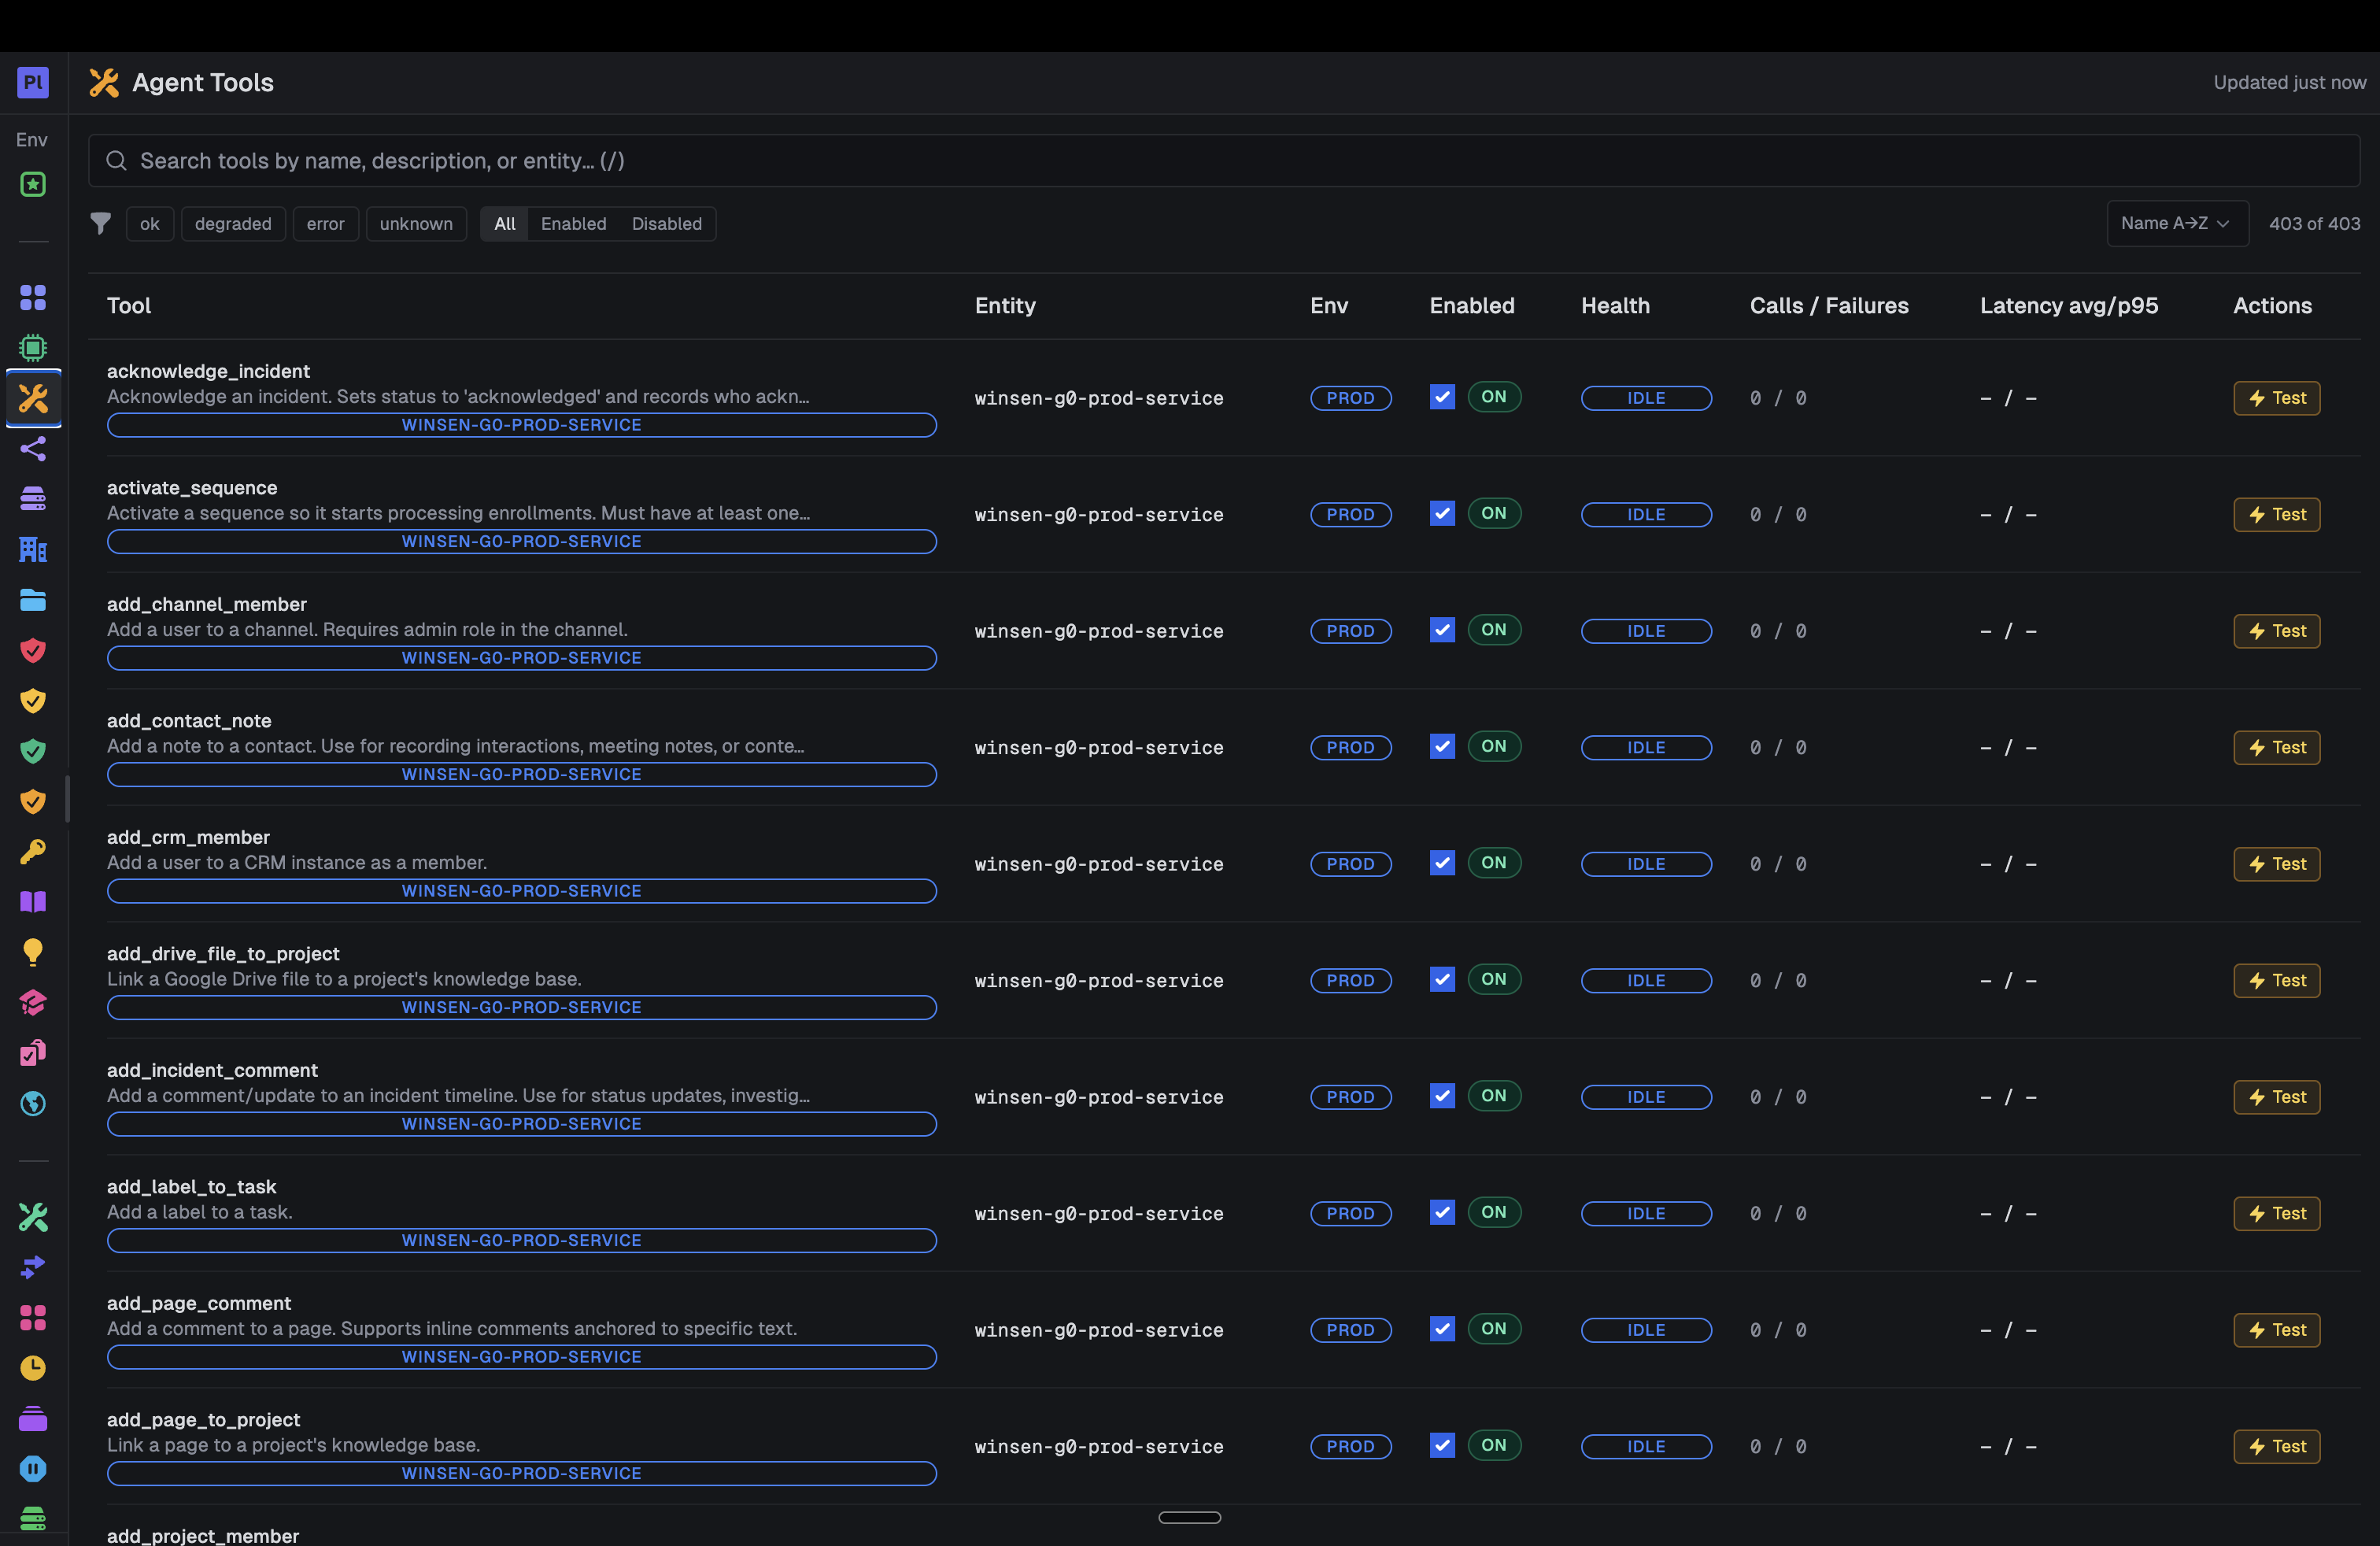Uncheck Enabled for add_crm_member
The height and width of the screenshot is (1546, 2380).
coord(1442,863)
